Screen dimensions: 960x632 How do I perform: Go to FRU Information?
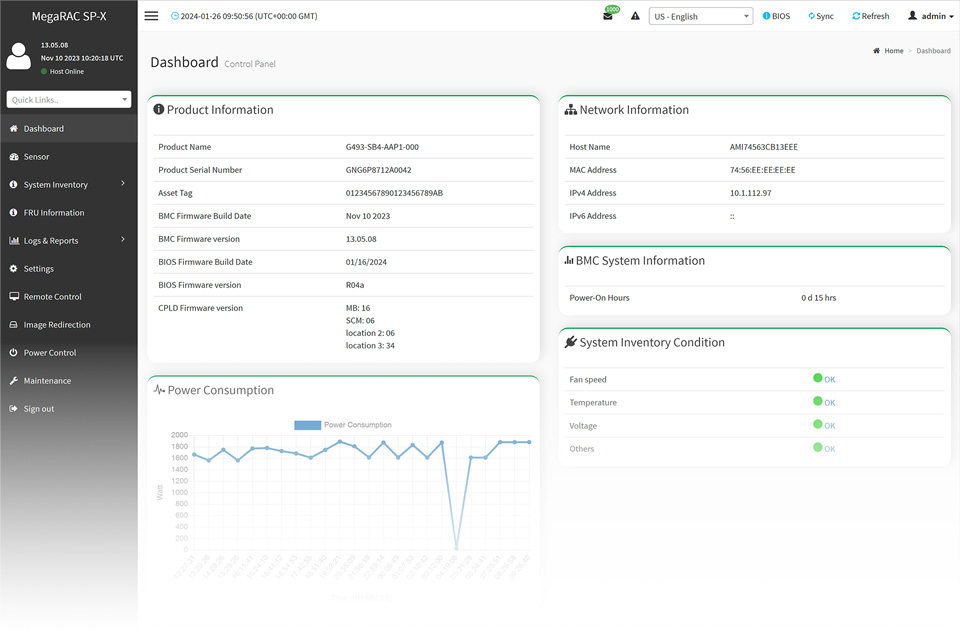click(x=54, y=213)
